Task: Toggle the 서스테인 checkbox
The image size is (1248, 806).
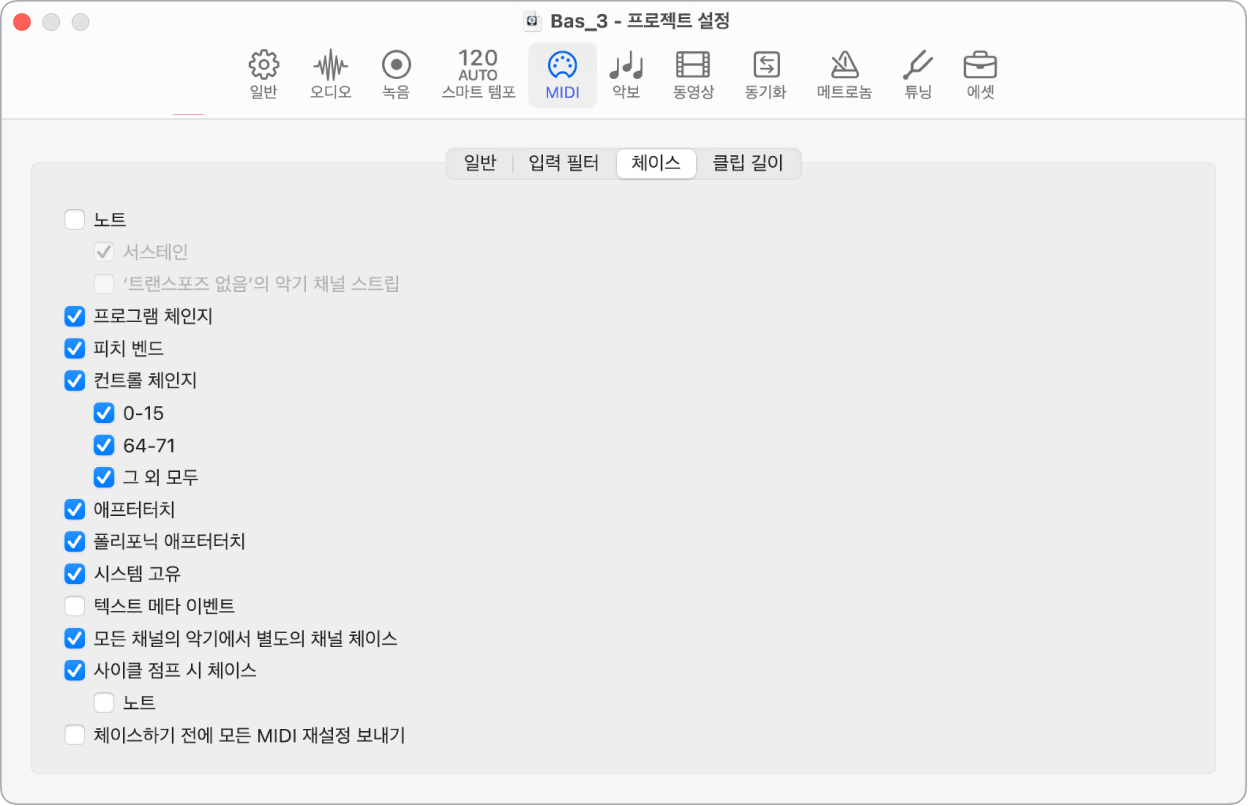Action: pyautogui.click(x=104, y=252)
